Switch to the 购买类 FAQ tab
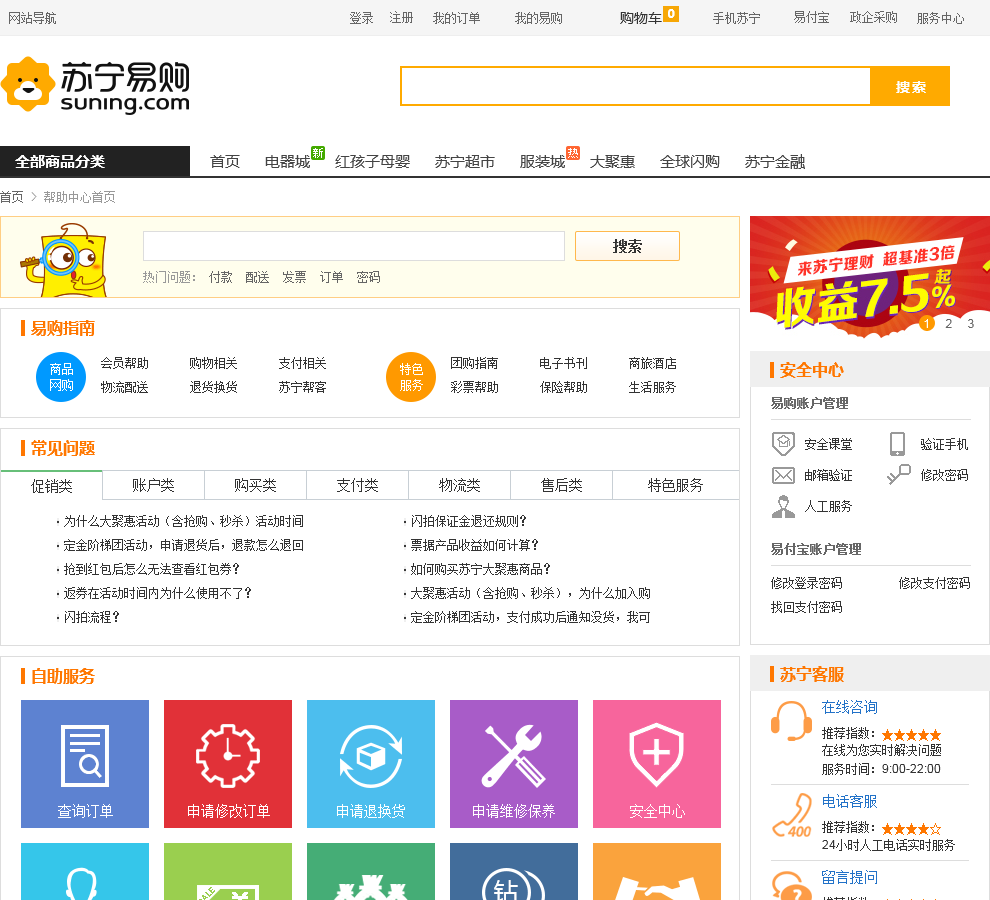This screenshot has width=990, height=900. click(255, 485)
